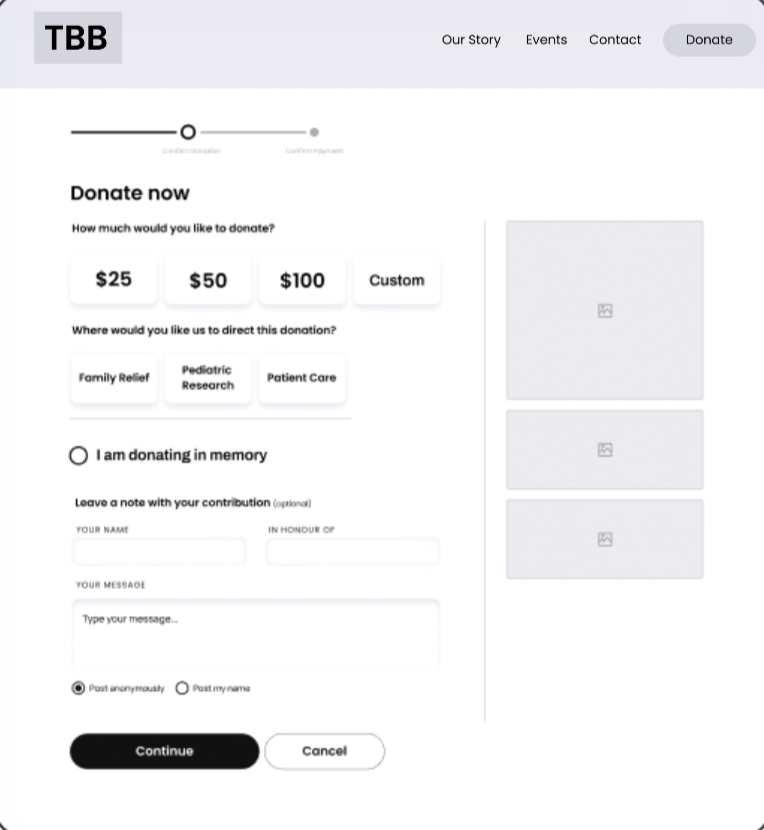Direct the donation to Pediatric Research
This screenshot has height=830, width=764.
tap(208, 378)
